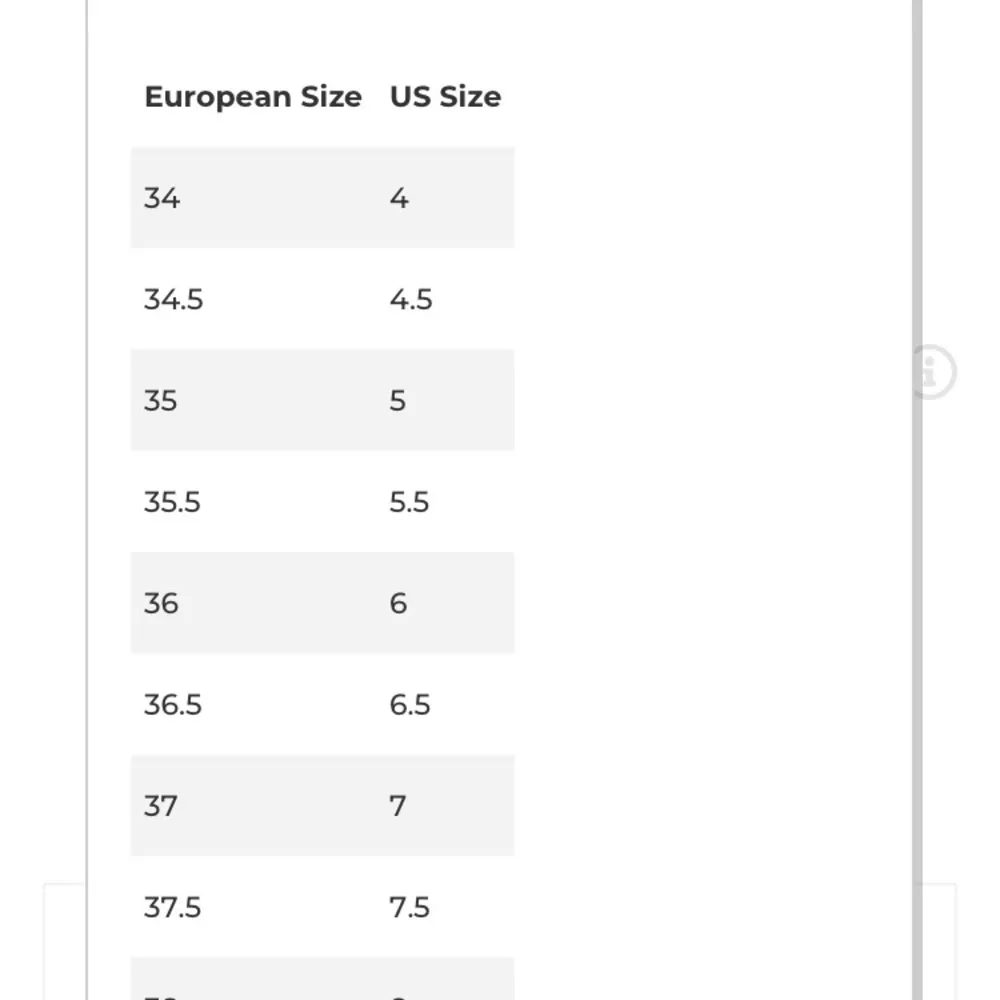Click the US Size column header

(445, 97)
